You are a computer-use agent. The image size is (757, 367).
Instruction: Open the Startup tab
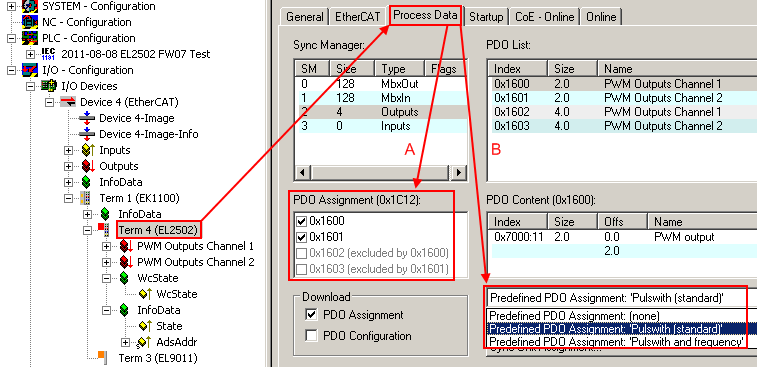(486, 17)
